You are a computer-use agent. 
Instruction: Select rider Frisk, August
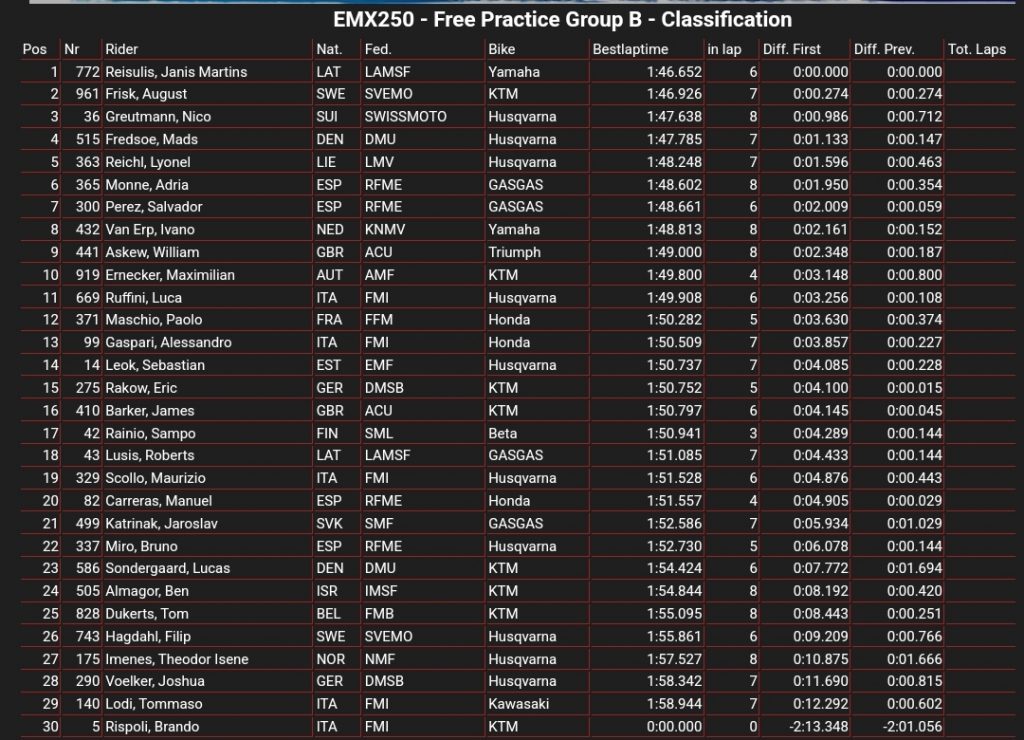[x=146, y=94]
